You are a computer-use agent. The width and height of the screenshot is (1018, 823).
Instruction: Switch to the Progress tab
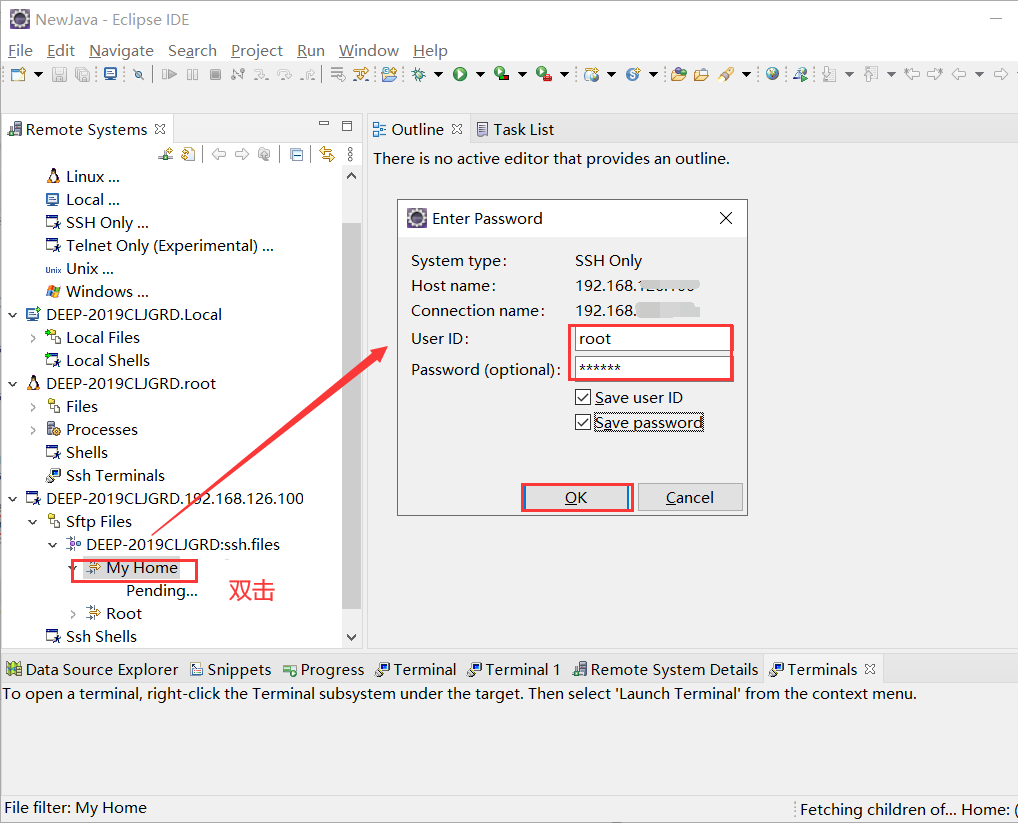point(323,669)
